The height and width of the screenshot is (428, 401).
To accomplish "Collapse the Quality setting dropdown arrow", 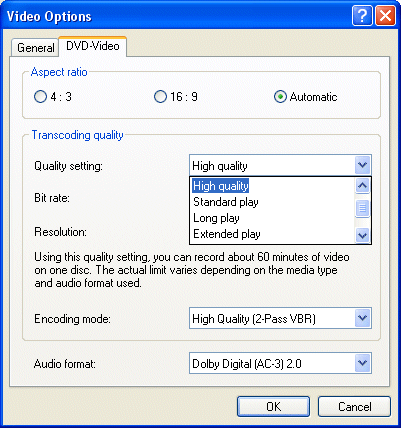I will tap(362, 165).
